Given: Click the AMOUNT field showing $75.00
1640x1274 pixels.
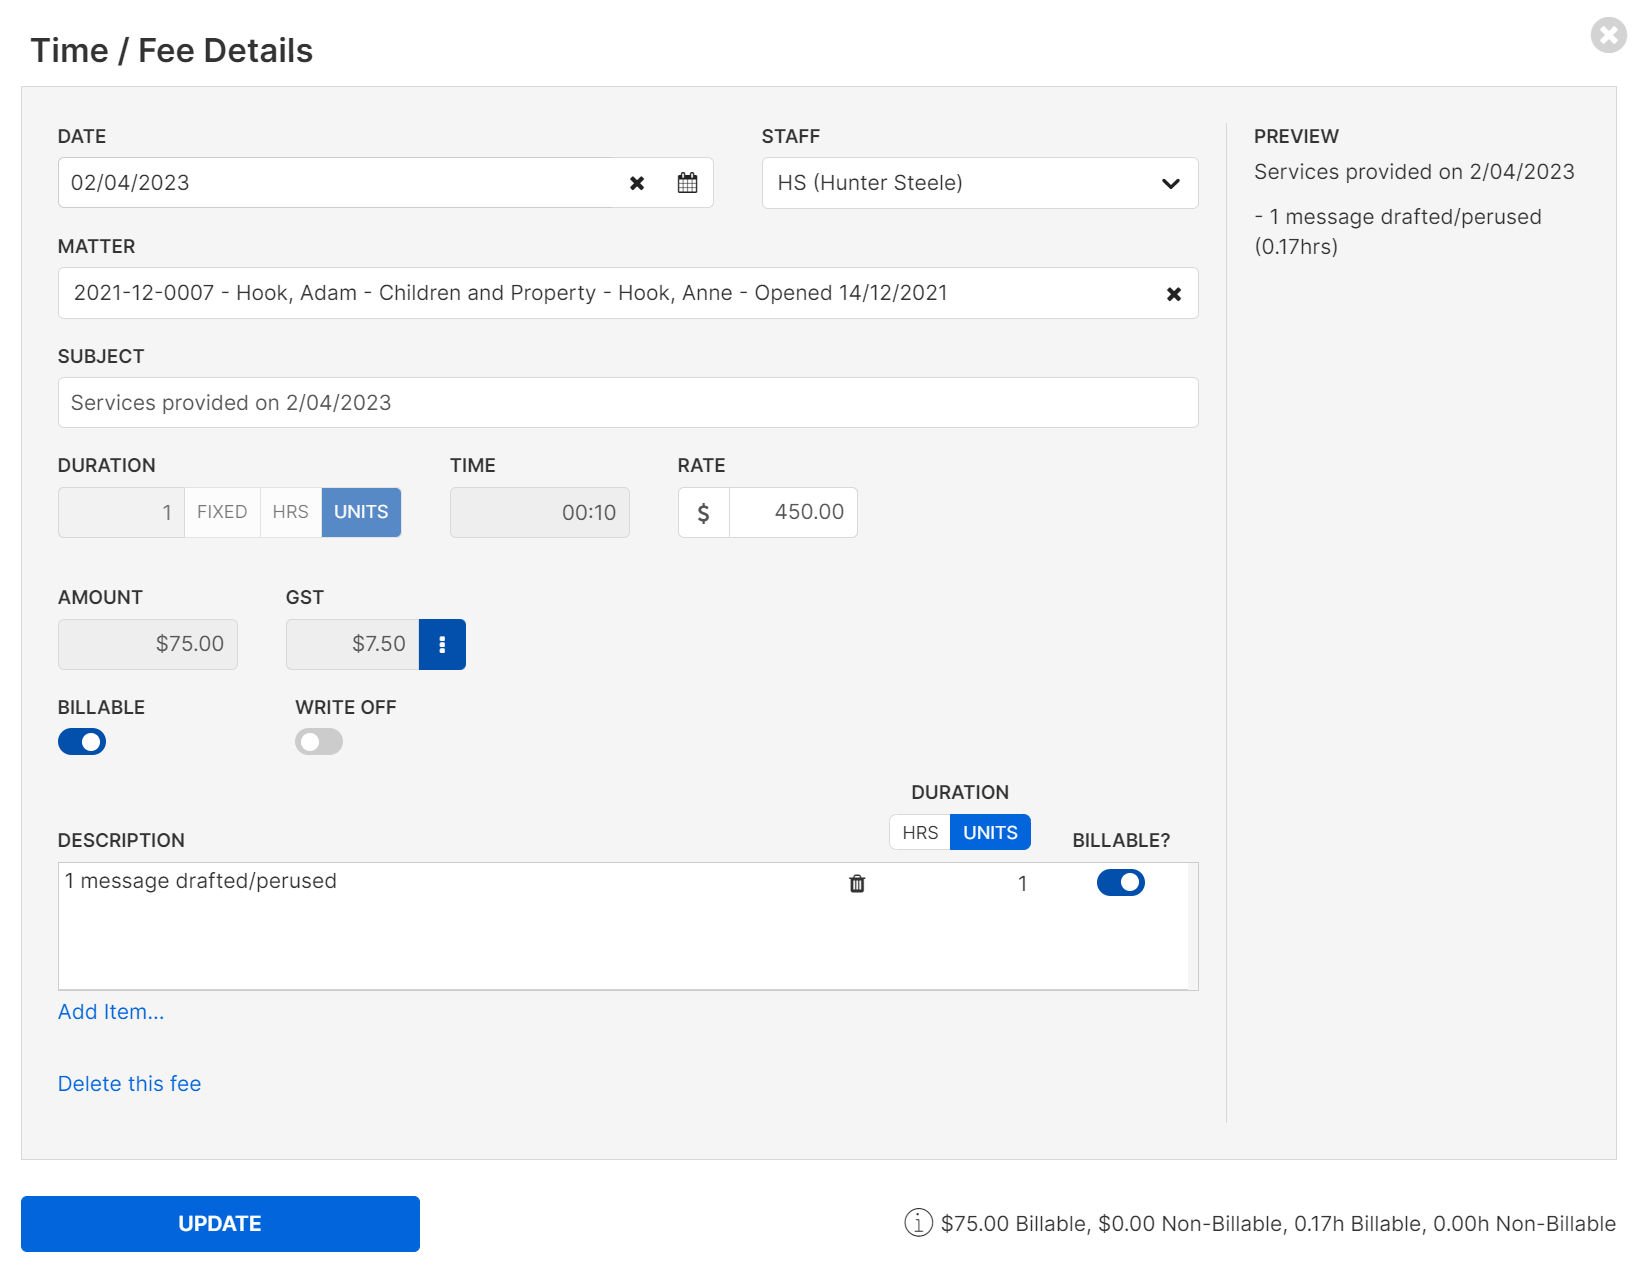Looking at the screenshot, I should (x=148, y=645).
